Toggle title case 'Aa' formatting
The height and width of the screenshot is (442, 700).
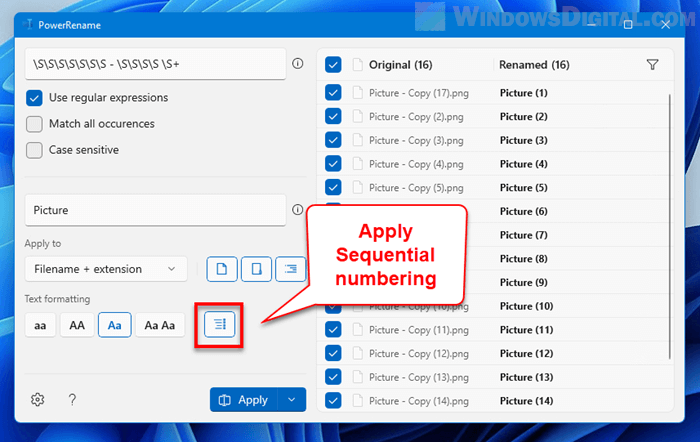(115, 325)
